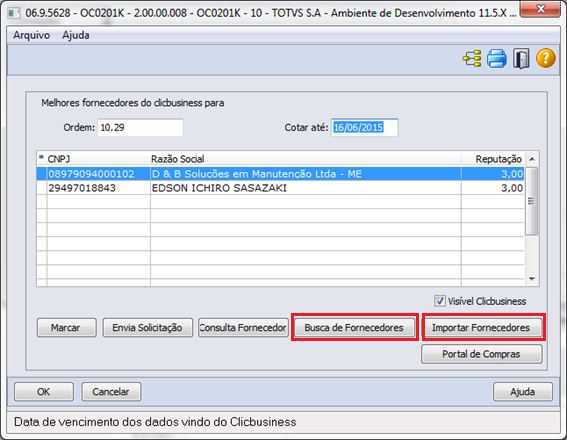Click the Consulta Fornecedor button
The height and width of the screenshot is (440, 567).
[243, 328]
